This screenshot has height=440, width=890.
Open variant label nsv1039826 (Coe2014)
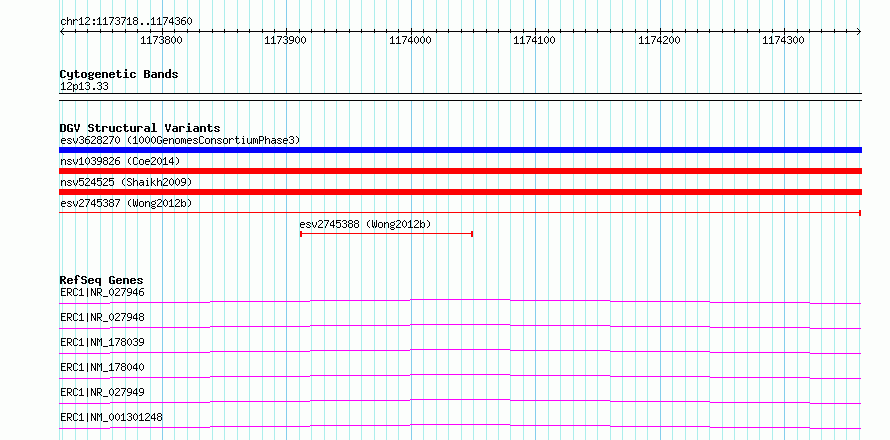(x=120, y=162)
